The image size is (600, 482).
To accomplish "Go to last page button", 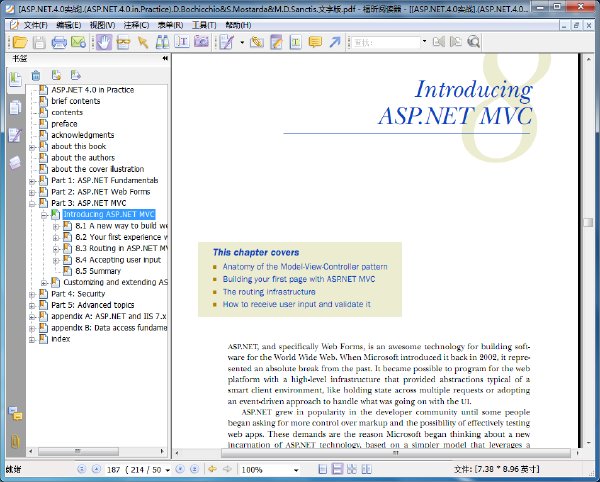I will [194, 469].
